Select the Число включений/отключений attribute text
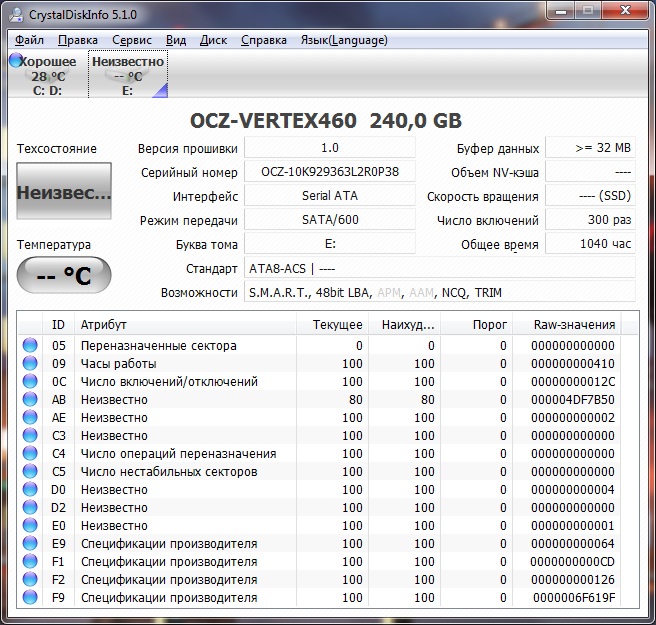 [x=169, y=382]
